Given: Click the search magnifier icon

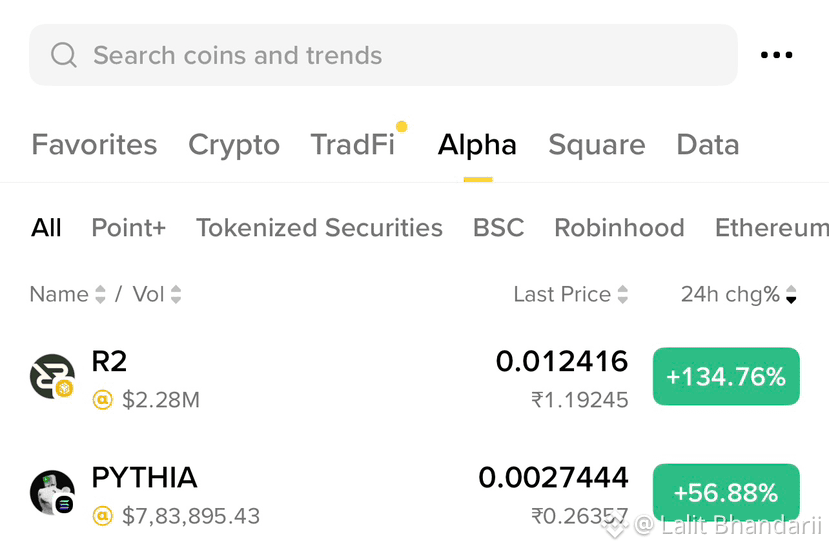Looking at the screenshot, I should pyautogui.click(x=64, y=55).
